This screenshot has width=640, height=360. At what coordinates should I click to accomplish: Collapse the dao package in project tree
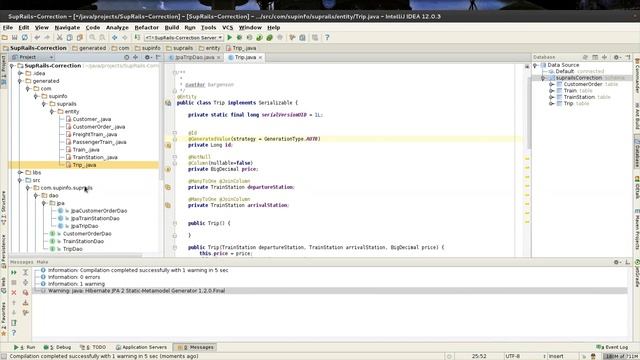click(36, 196)
